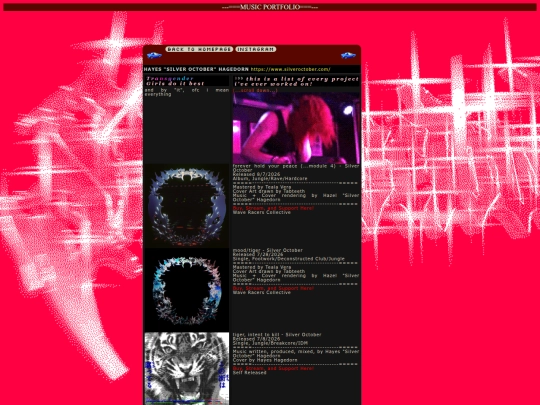Click the right blue car icon

click(348, 55)
